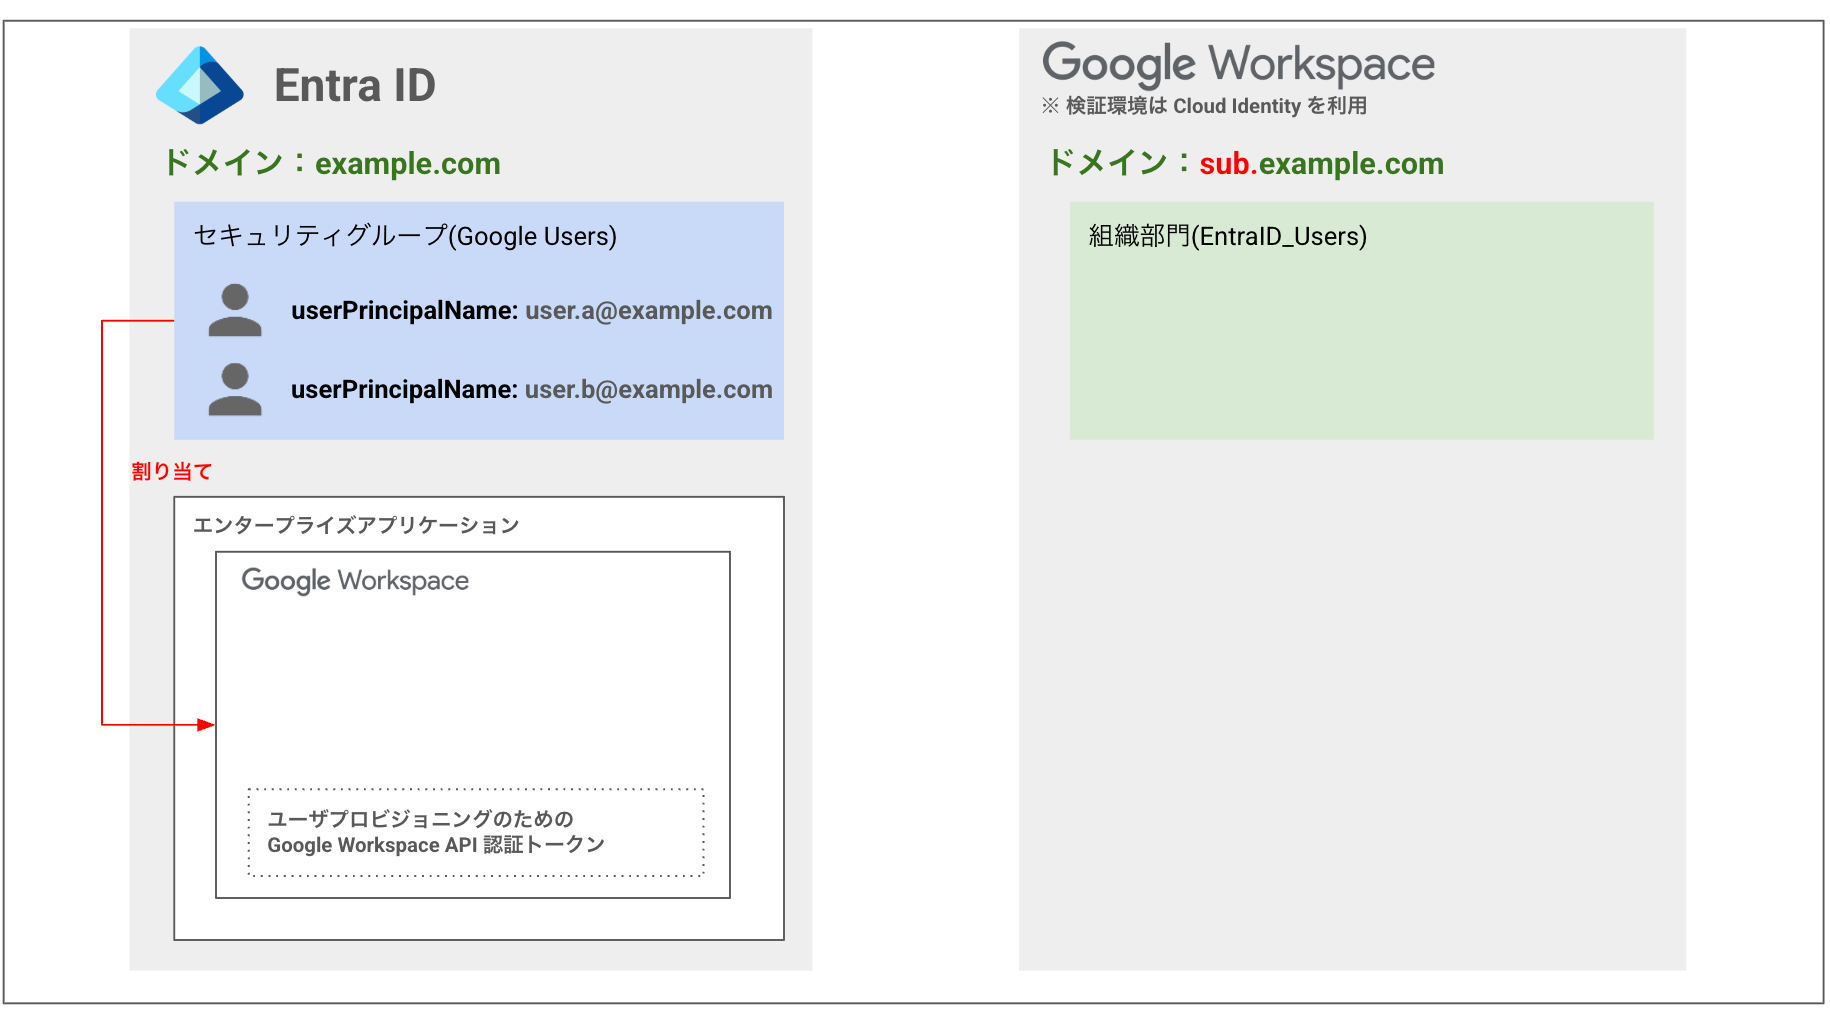Click the user.b person icon
This screenshot has width=1830, height=1014.
(x=235, y=389)
